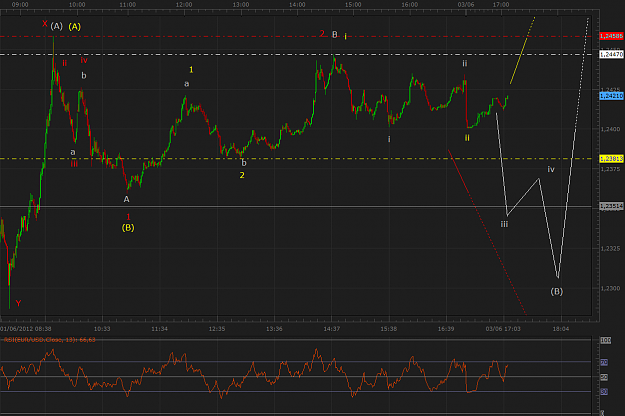Click the yellow 1,23813 price tag
The image size is (625, 416).
[x=611, y=159]
